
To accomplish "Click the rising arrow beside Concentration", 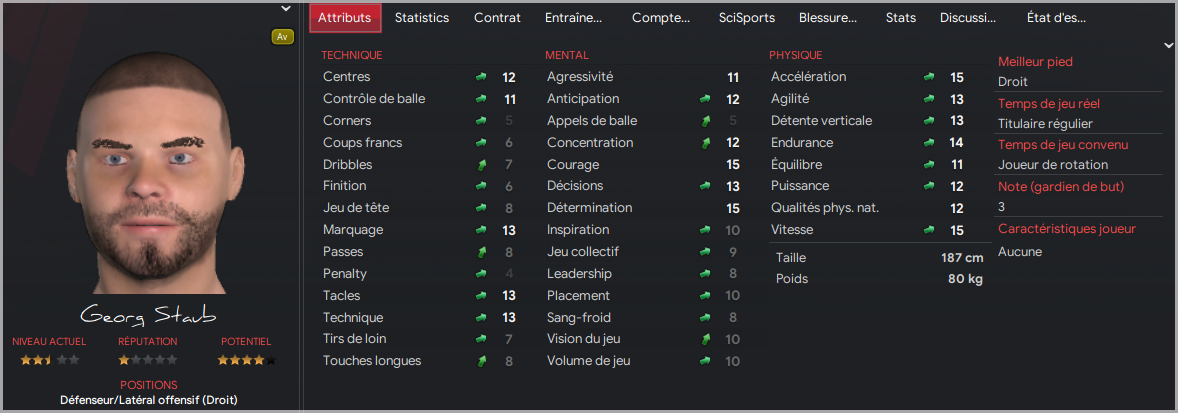I will [705, 143].
